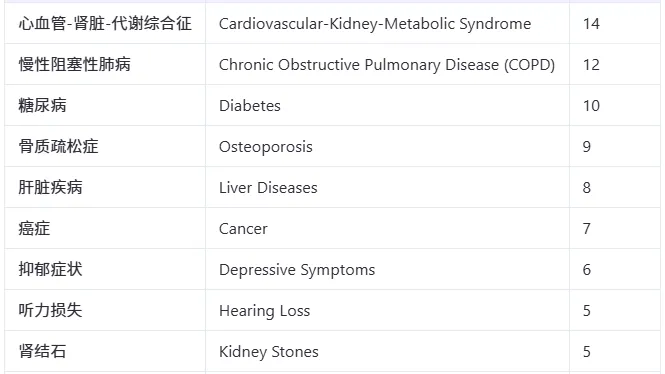Select the 糖尿病 cell
This screenshot has height=374, width=665.
pos(105,105)
